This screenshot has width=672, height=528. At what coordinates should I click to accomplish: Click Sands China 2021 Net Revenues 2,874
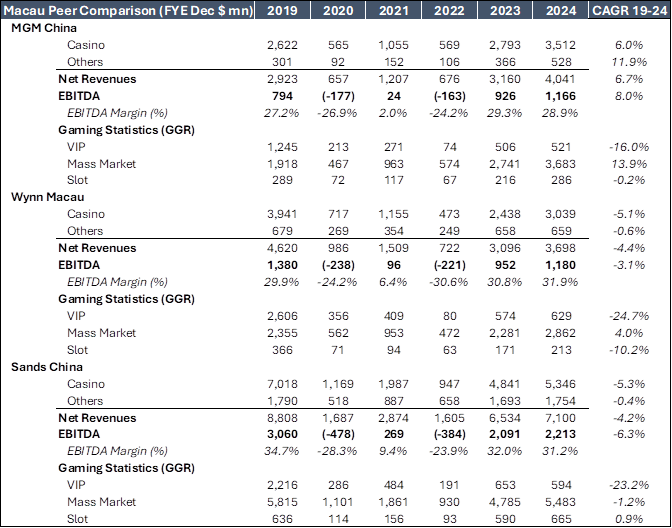393,417
